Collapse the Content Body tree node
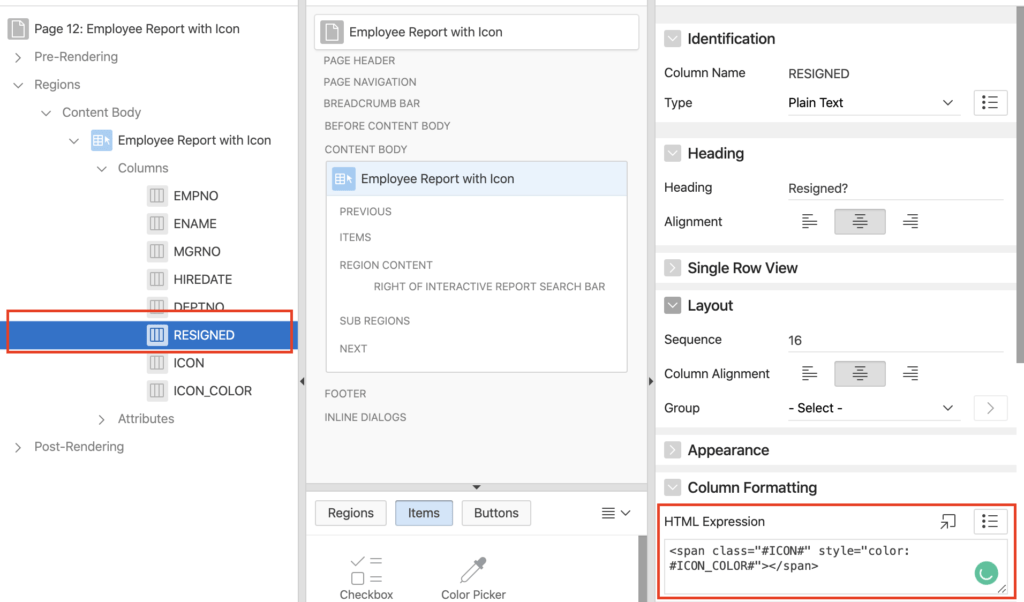Screen dimensions: 1024x602 [x=46, y=113]
